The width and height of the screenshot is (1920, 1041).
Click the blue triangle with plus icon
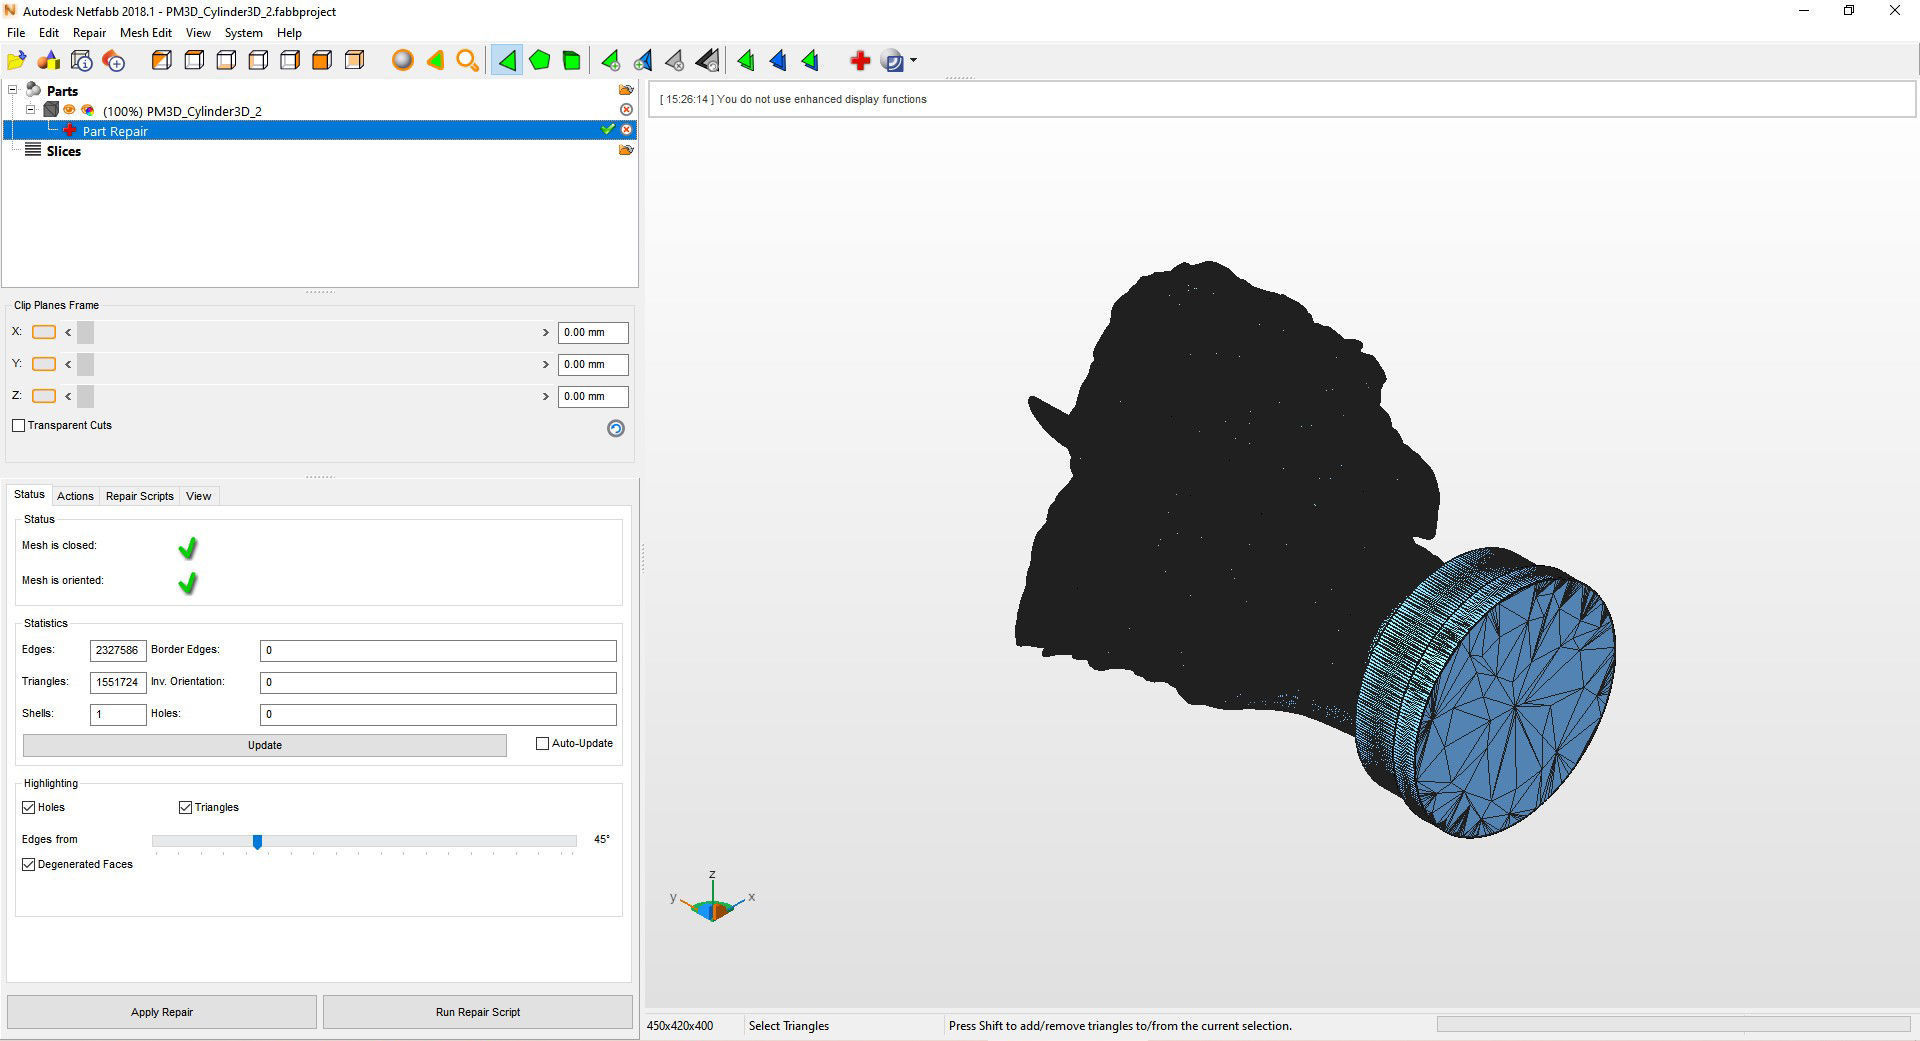(643, 61)
